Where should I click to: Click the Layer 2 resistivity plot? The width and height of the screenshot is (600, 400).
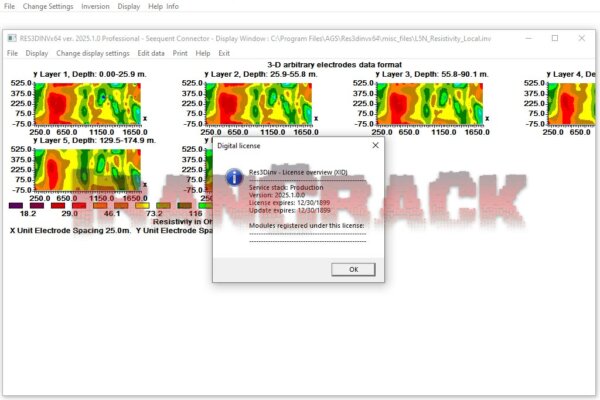point(259,104)
